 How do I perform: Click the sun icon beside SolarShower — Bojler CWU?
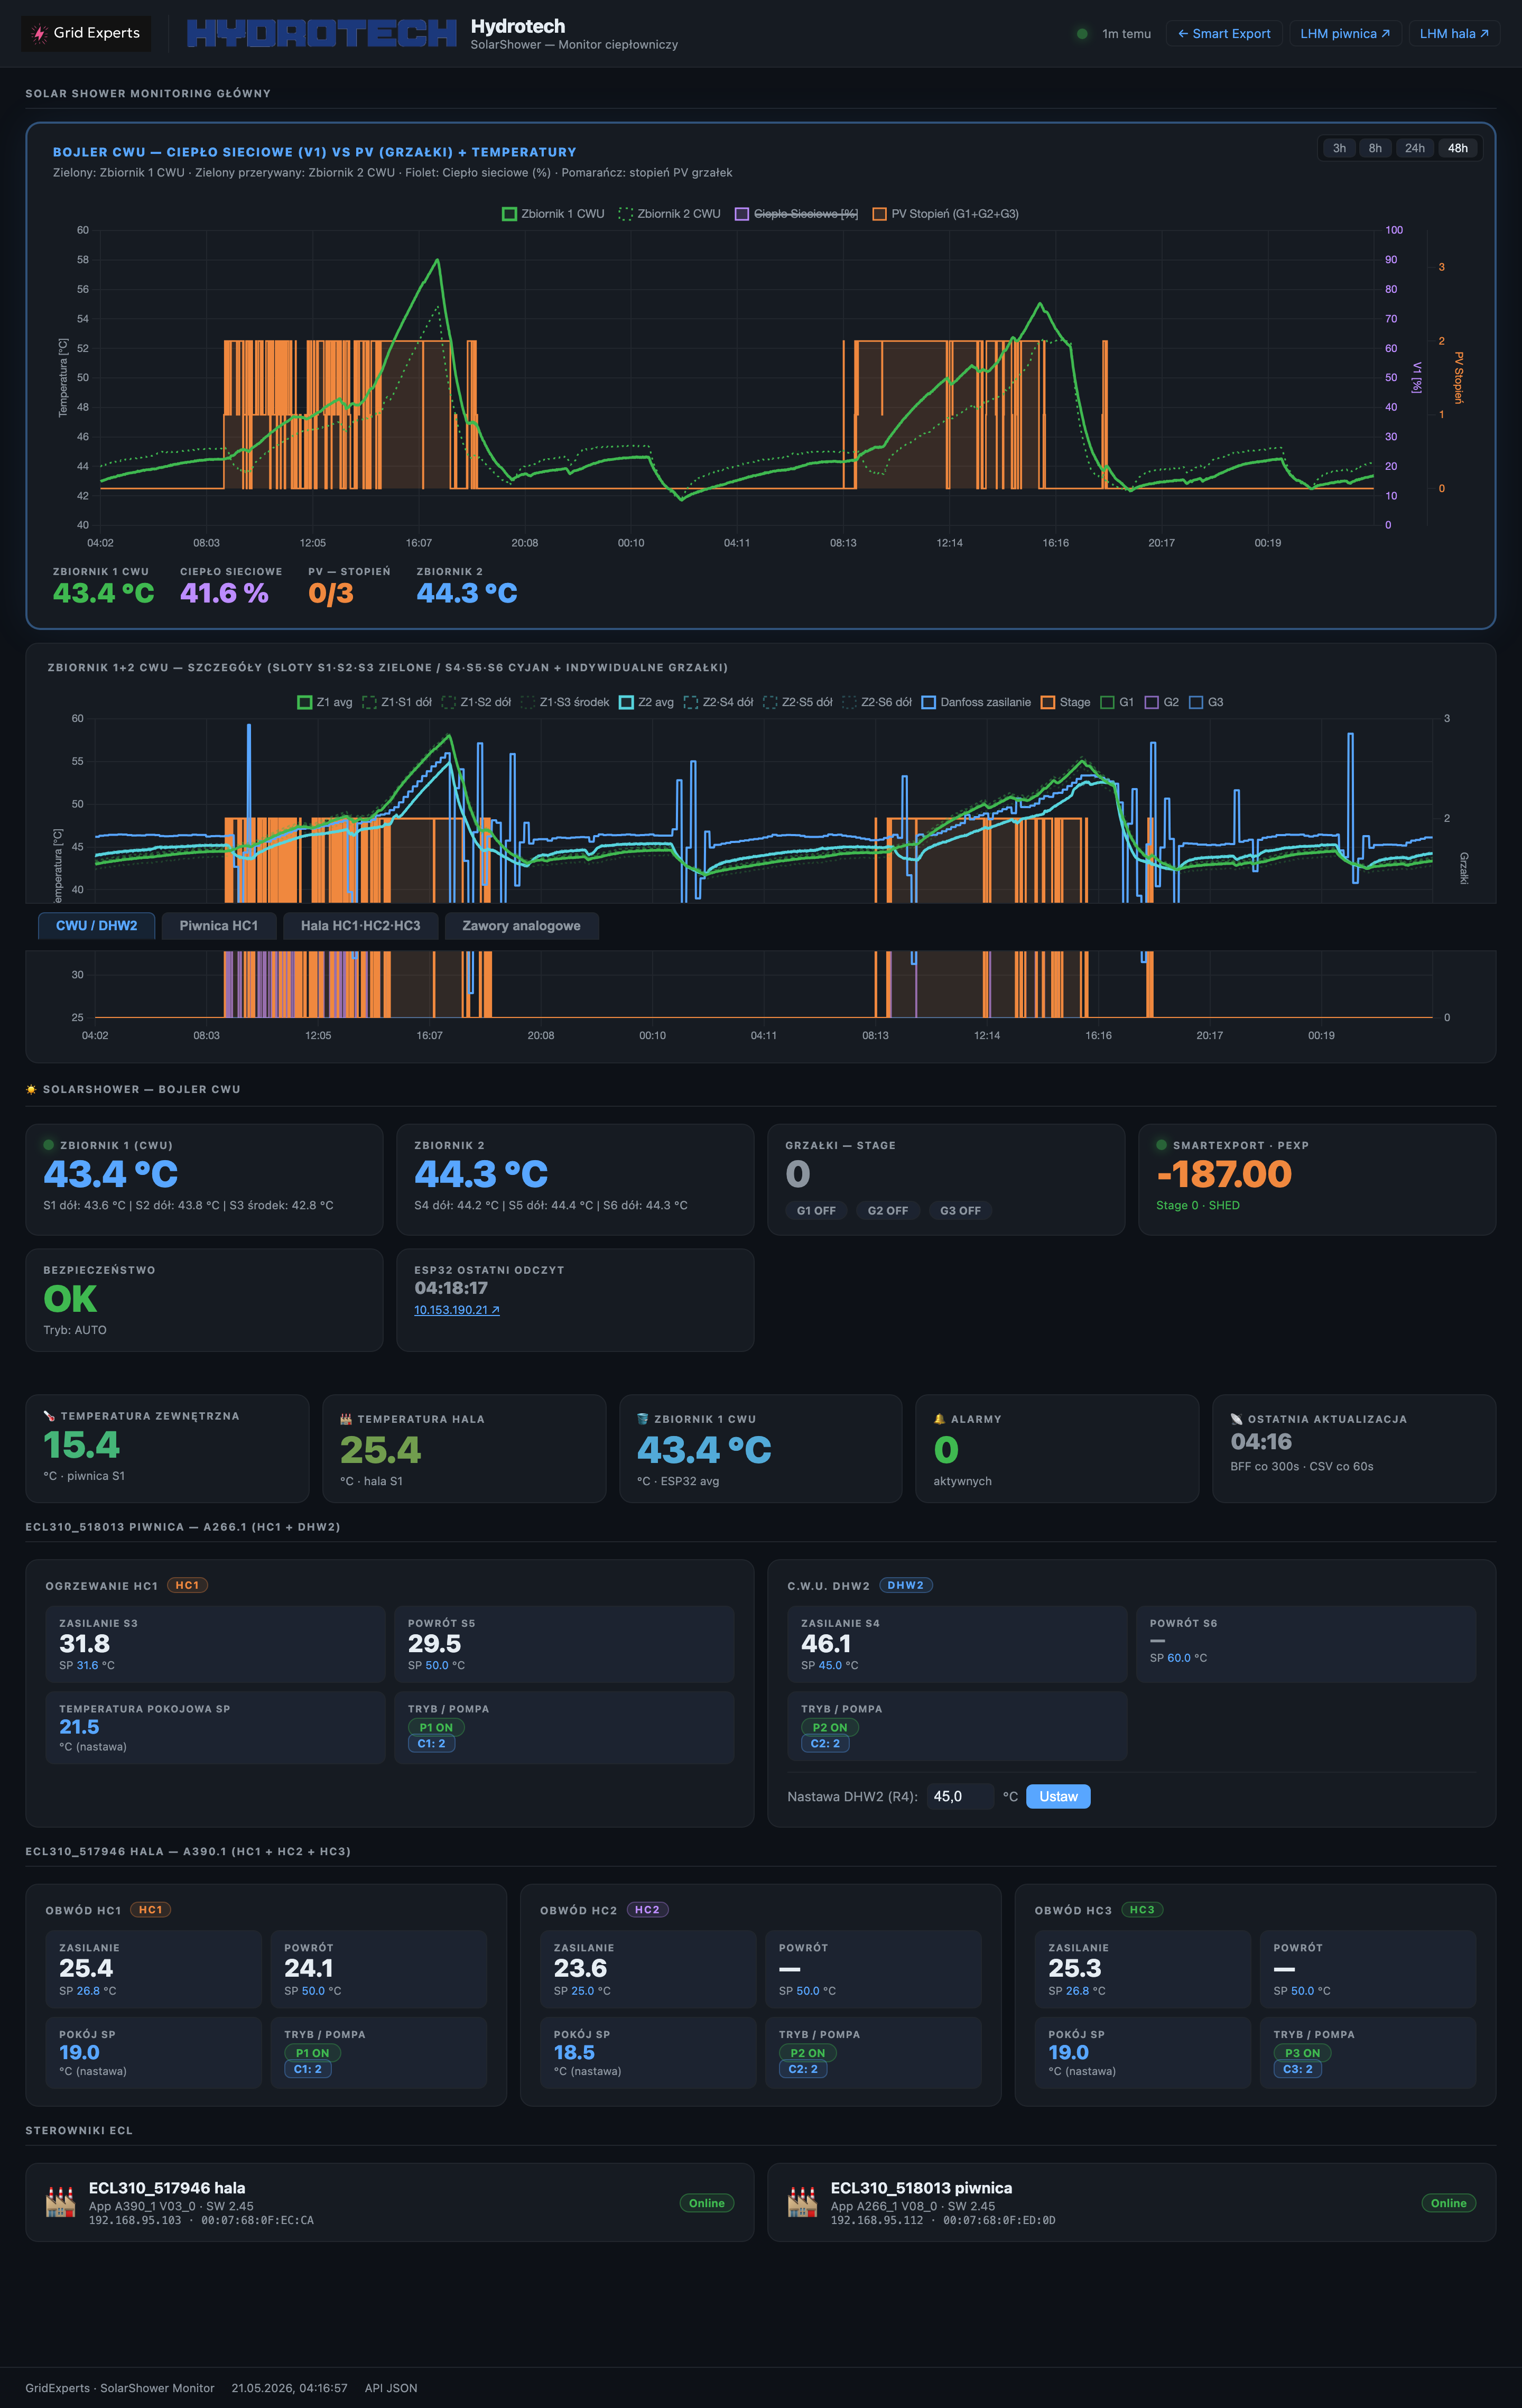coord(31,1089)
